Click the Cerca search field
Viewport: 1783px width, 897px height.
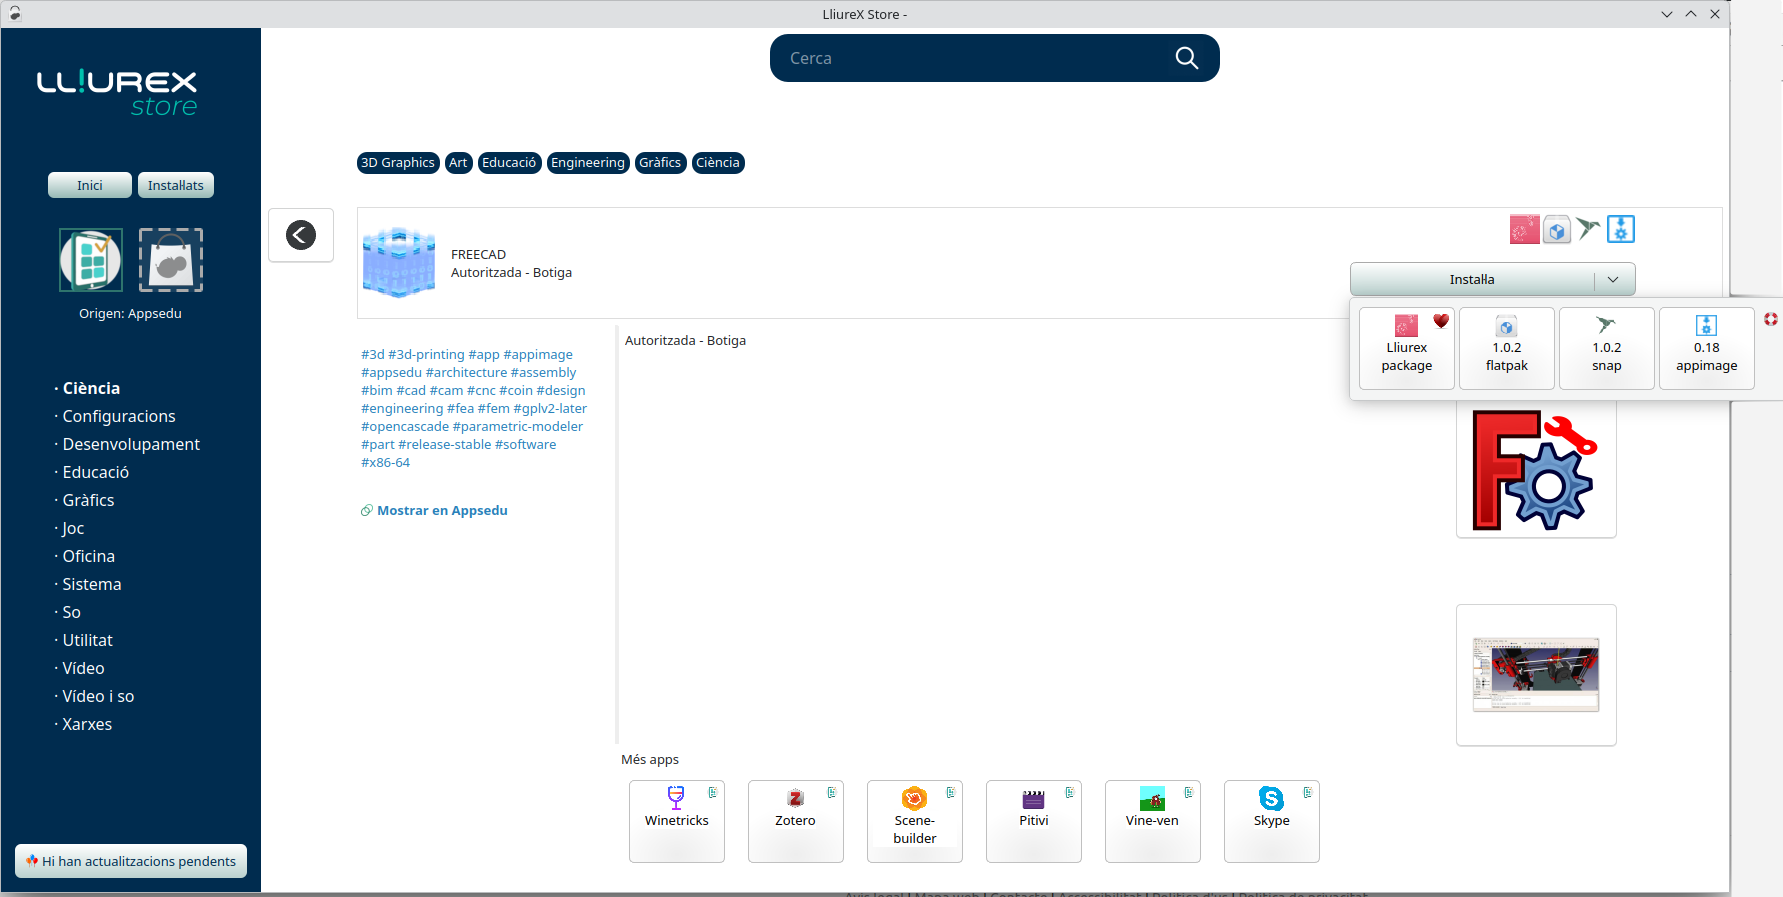pos(970,58)
